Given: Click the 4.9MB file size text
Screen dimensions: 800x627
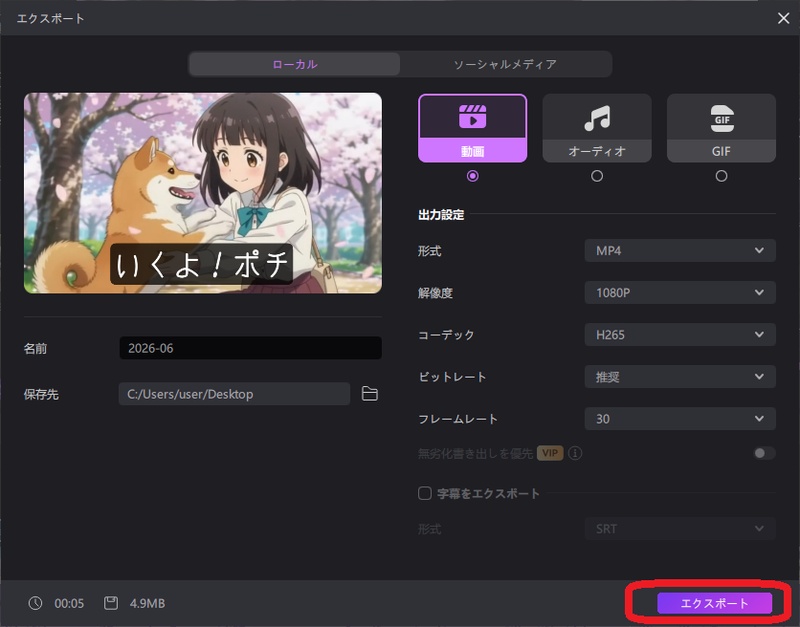Looking at the screenshot, I should coord(147,604).
